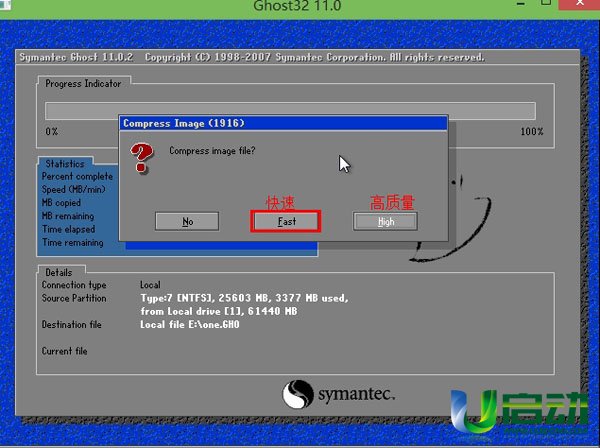Click the Progress Indicator label
Viewport: 600px width, 448px height.
(83, 83)
